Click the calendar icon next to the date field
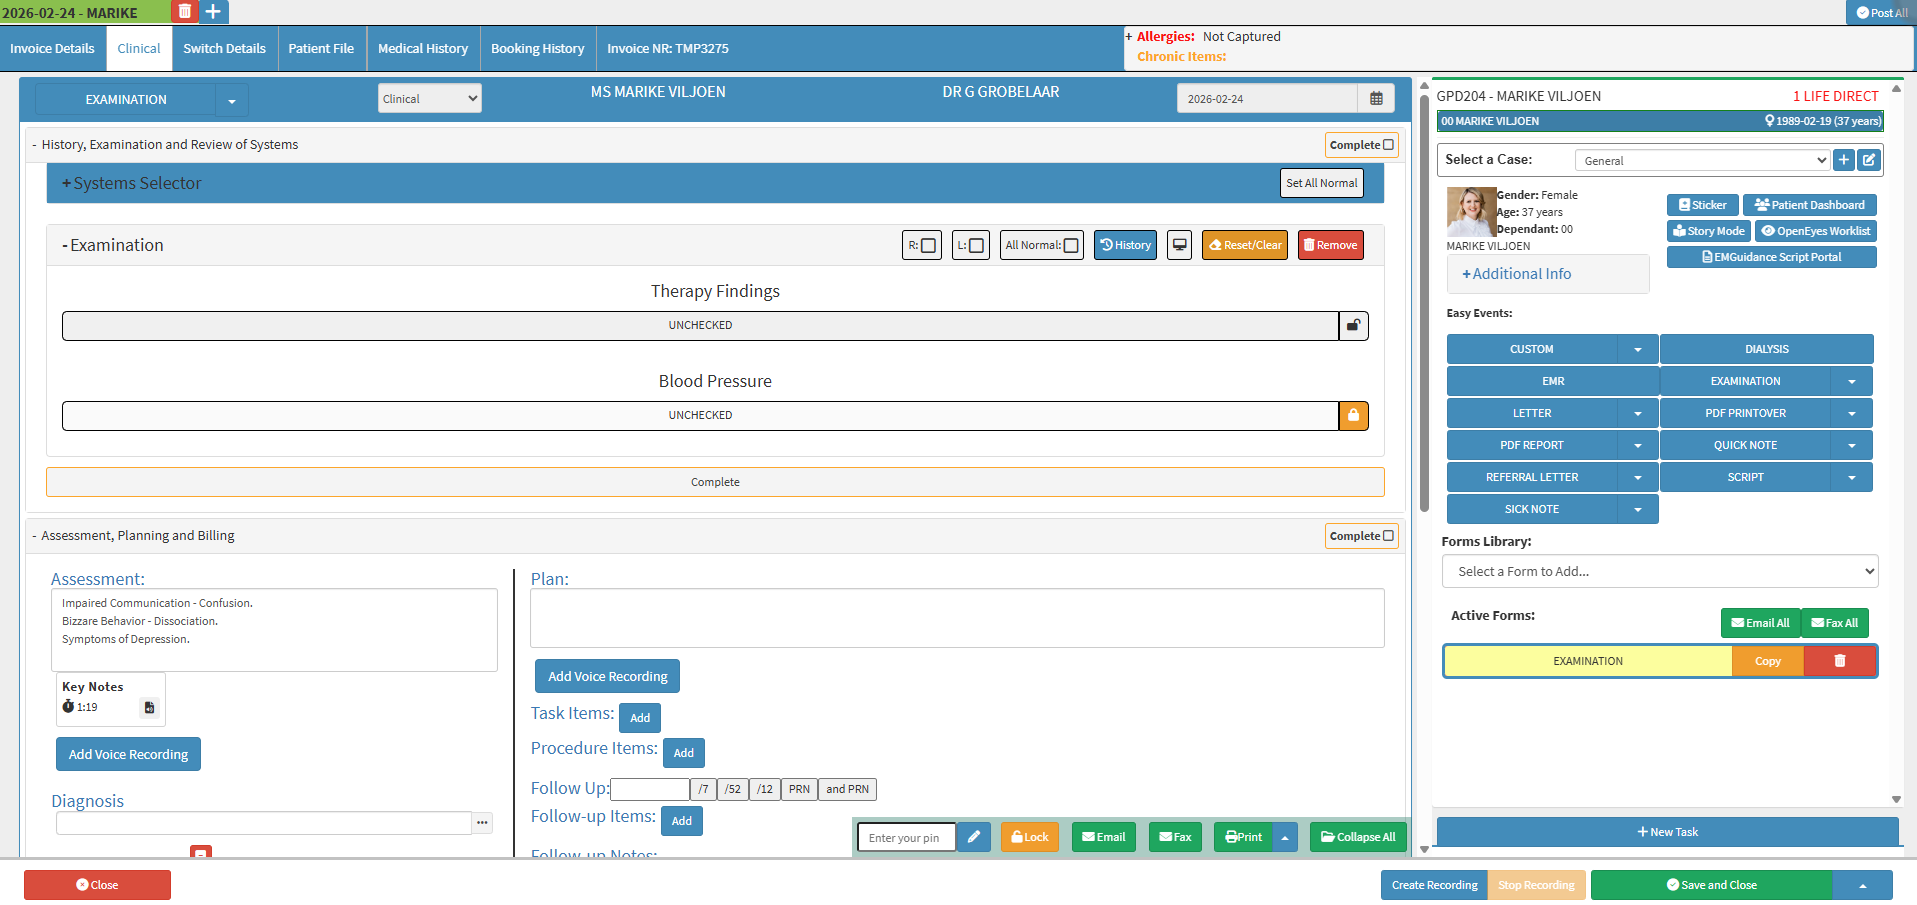Screen dimensions: 1917x905 (1376, 99)
